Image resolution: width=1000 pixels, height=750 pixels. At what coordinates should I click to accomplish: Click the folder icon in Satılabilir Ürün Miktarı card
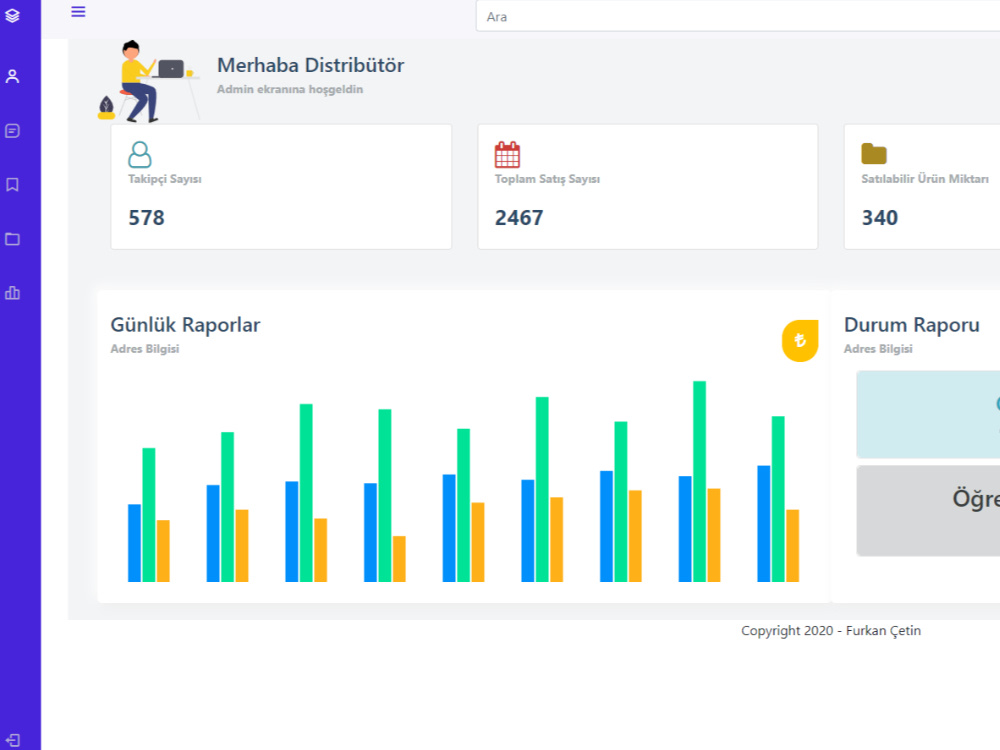coord(874,154)
